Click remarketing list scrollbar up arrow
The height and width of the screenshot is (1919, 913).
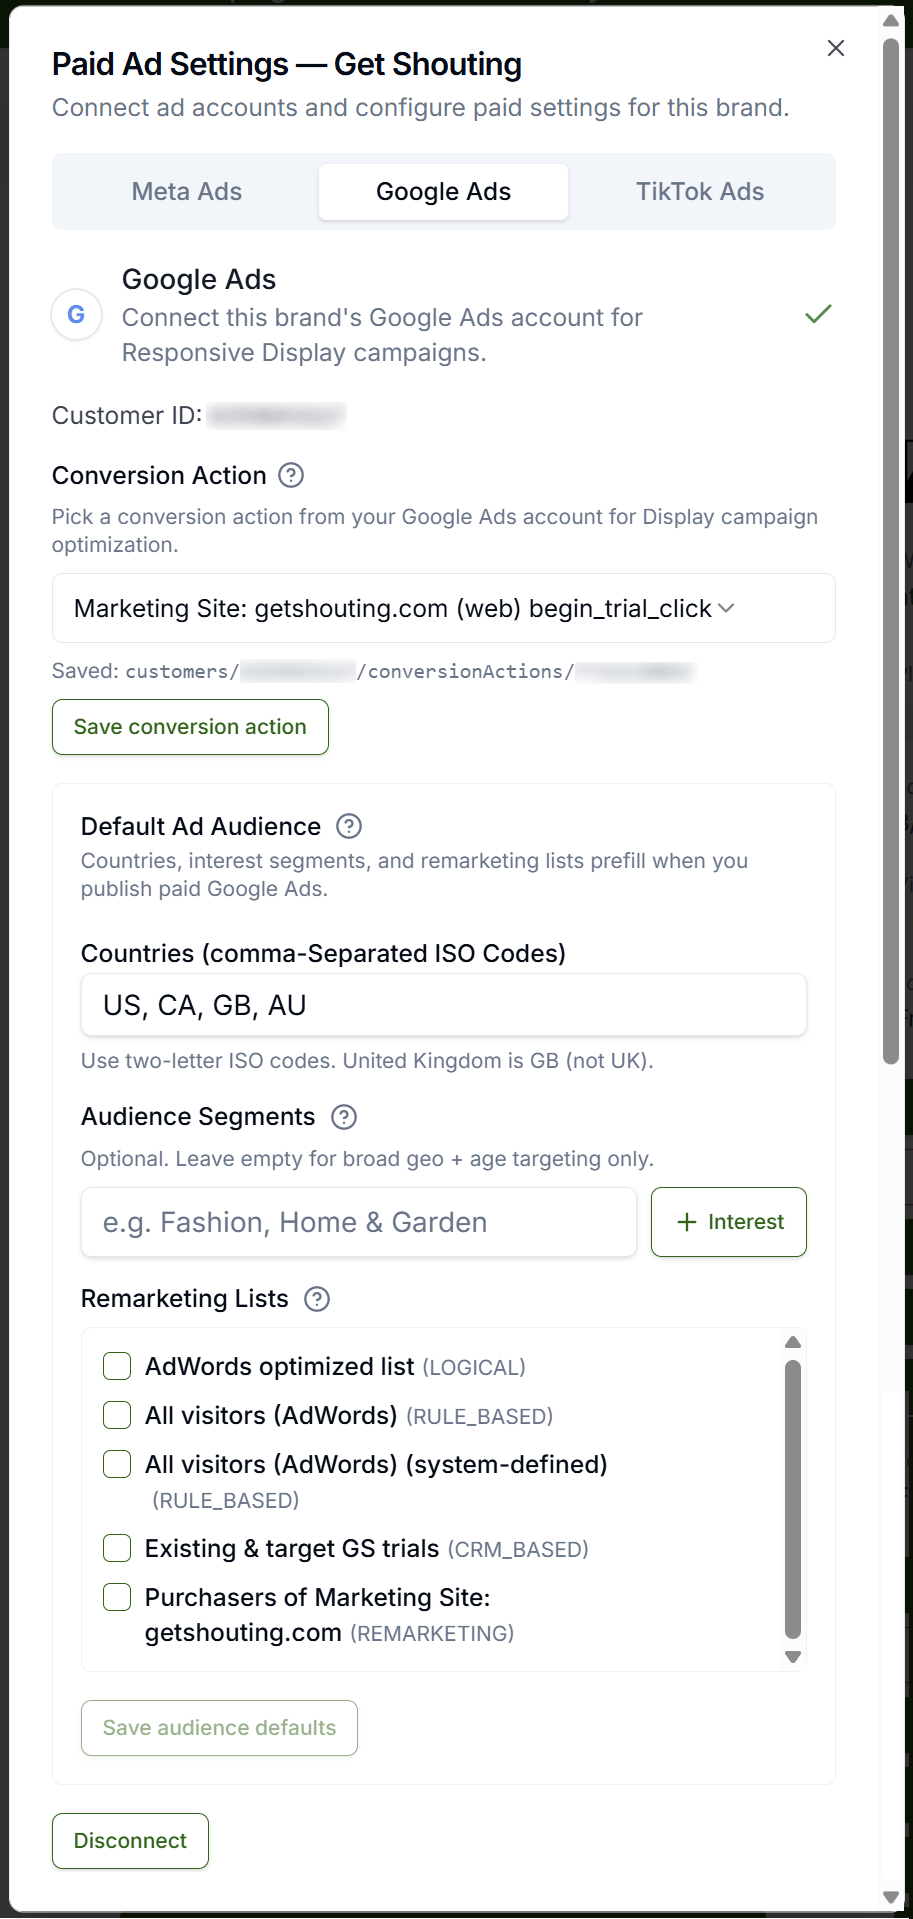[x=793, y=1342]
